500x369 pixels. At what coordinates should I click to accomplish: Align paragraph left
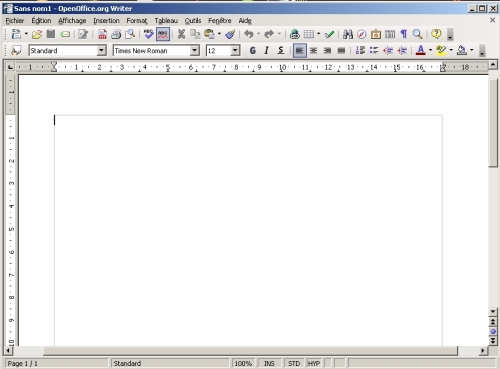pyautogui.click(x=299, y=51)
